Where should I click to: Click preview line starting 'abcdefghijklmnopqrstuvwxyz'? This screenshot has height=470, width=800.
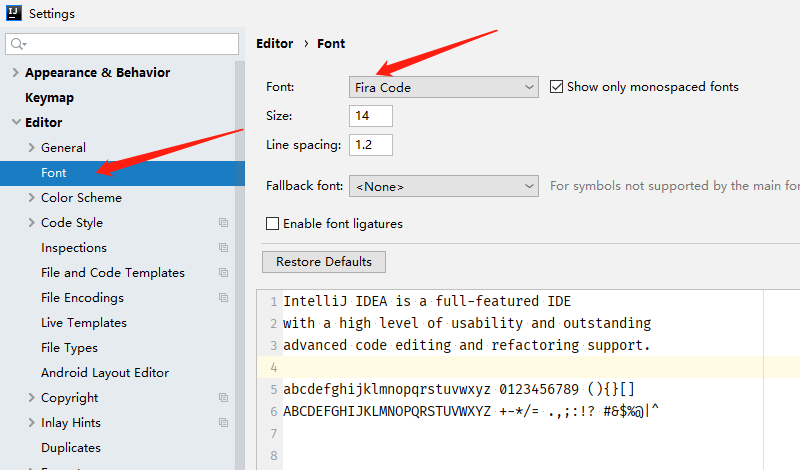pos(459,389)
